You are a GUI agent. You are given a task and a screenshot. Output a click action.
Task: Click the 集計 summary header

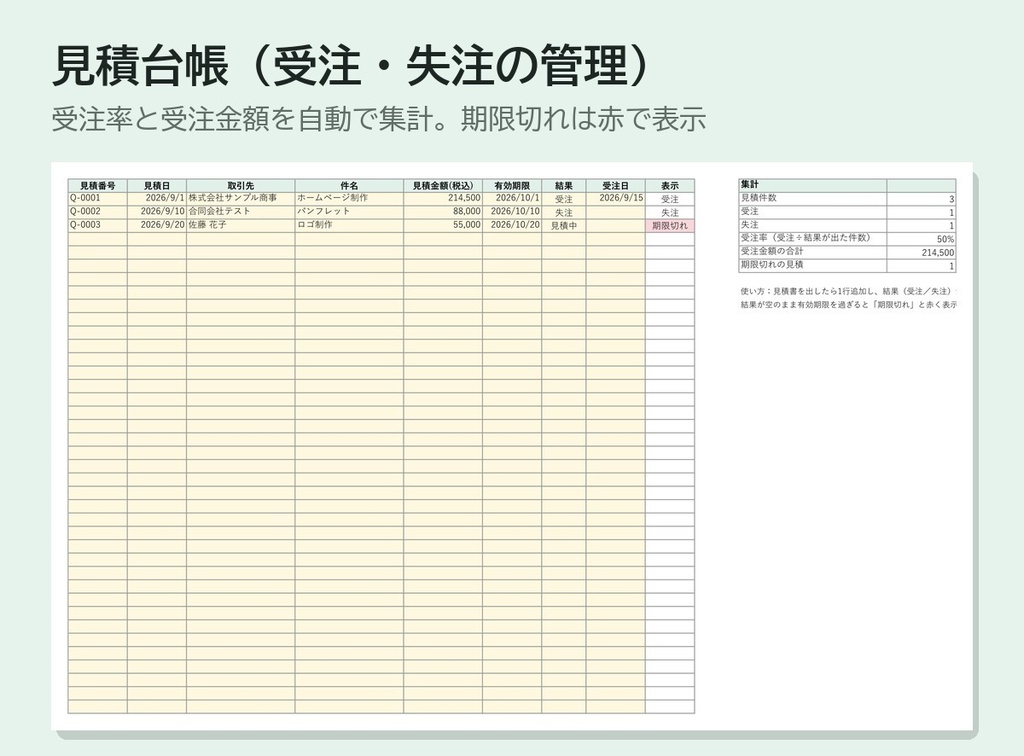812,185
